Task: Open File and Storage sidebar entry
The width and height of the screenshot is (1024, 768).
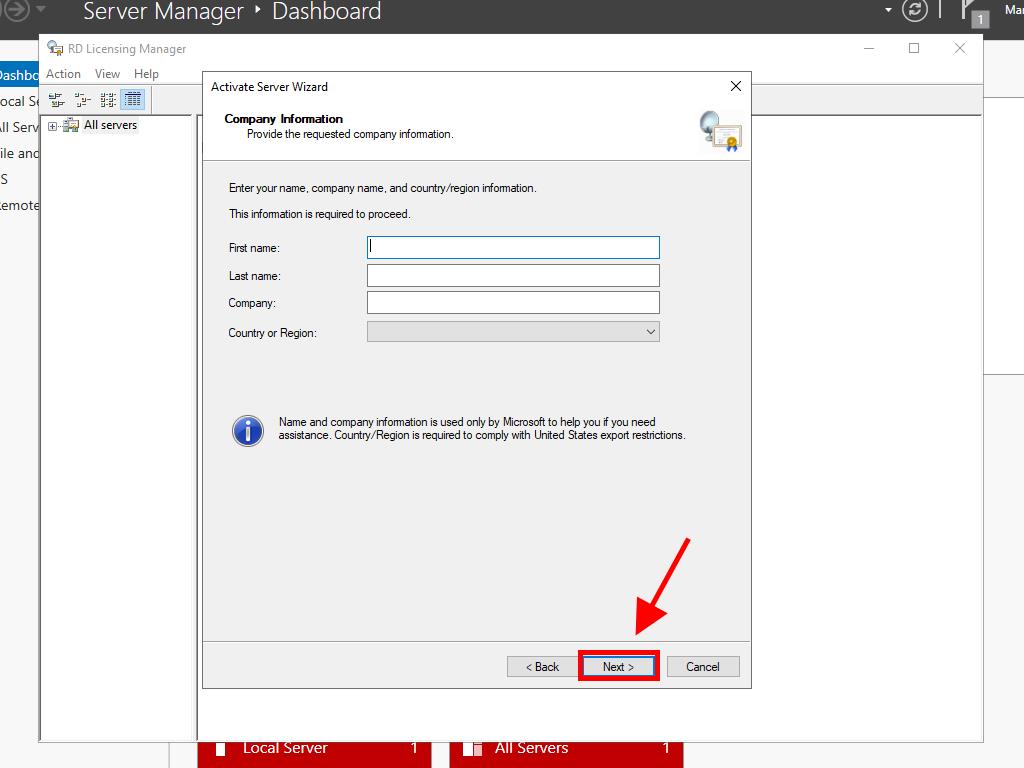Action: coord(20,153)
